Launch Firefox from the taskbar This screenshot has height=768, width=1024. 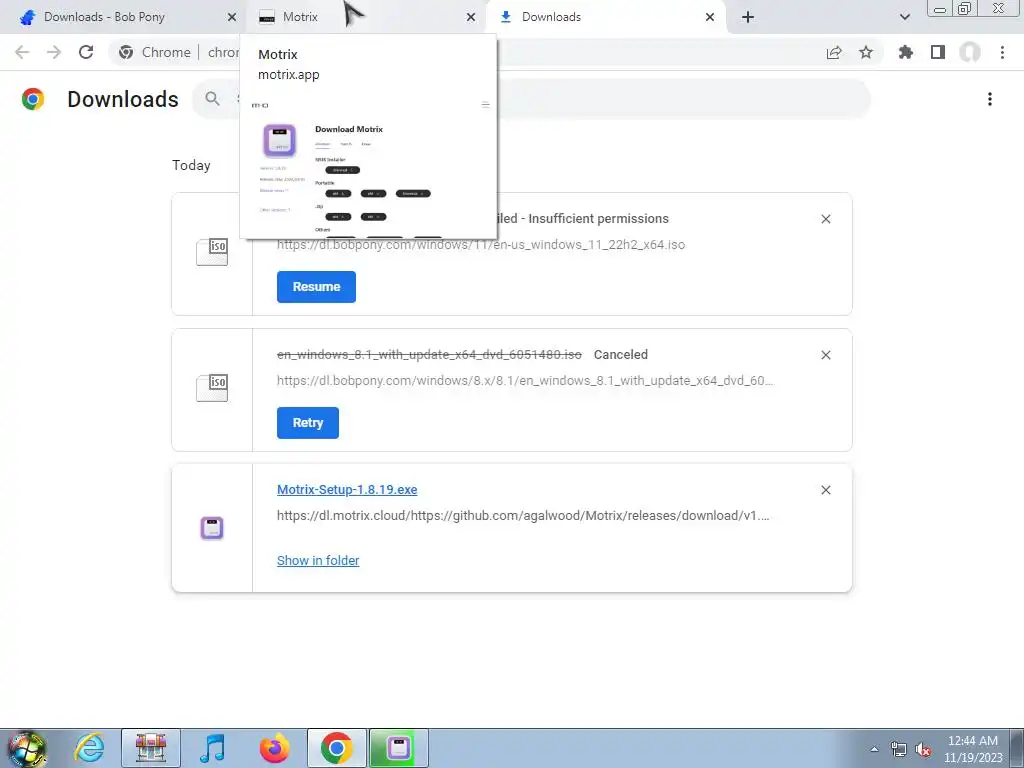tap(274, 748)
